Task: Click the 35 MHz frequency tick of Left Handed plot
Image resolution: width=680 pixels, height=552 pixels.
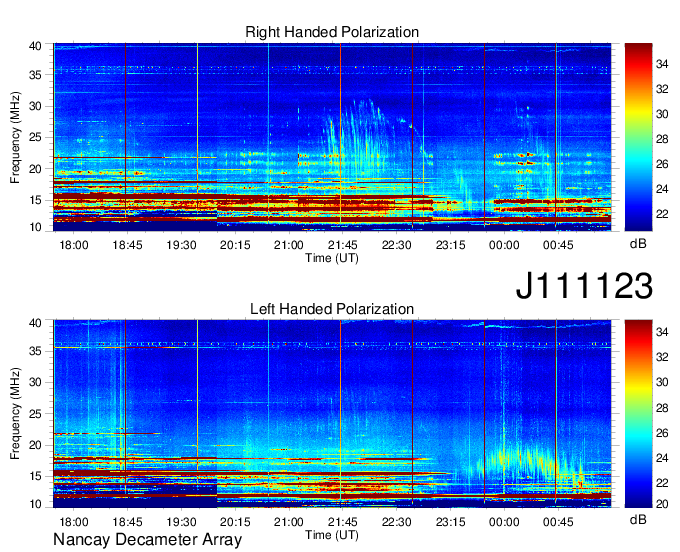Action: [35, 351]
